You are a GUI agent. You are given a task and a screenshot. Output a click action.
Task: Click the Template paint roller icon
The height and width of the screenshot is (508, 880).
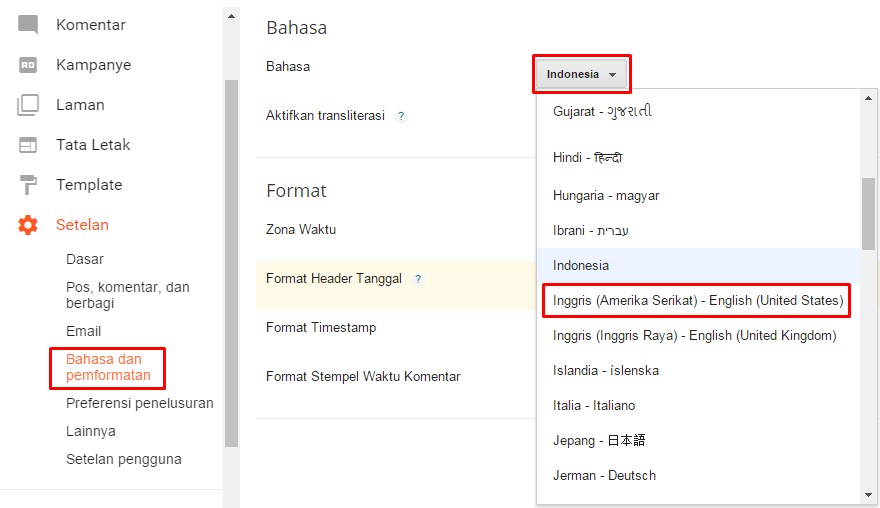[x=28, y=185]
